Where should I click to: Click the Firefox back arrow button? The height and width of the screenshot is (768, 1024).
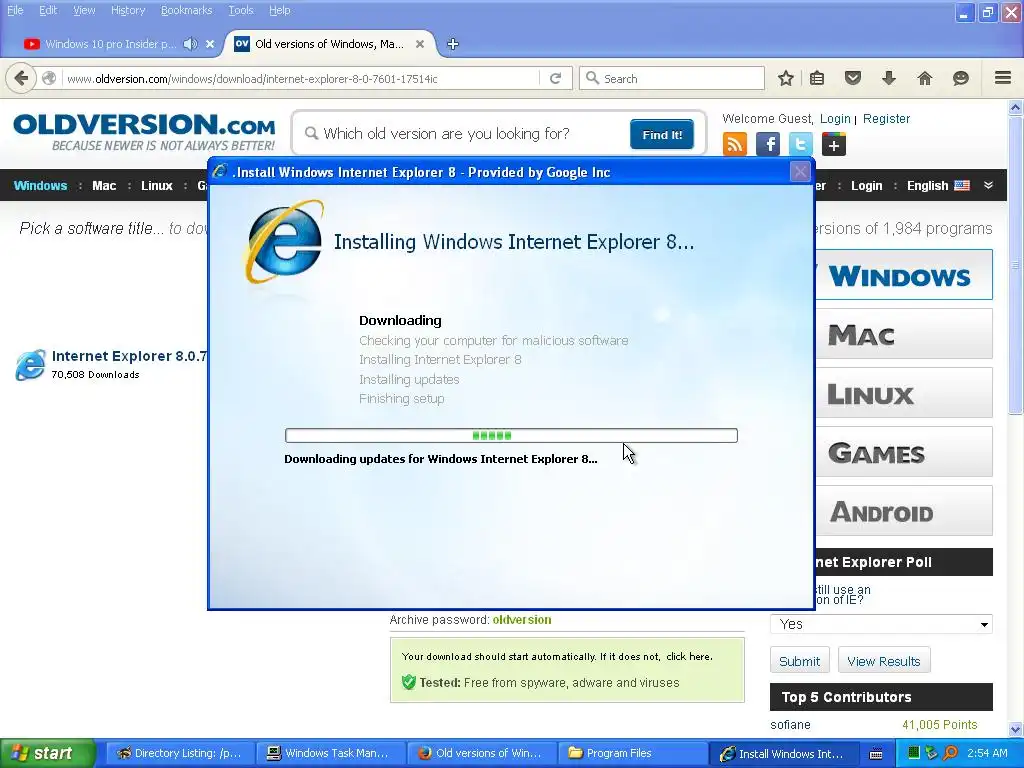21,78
